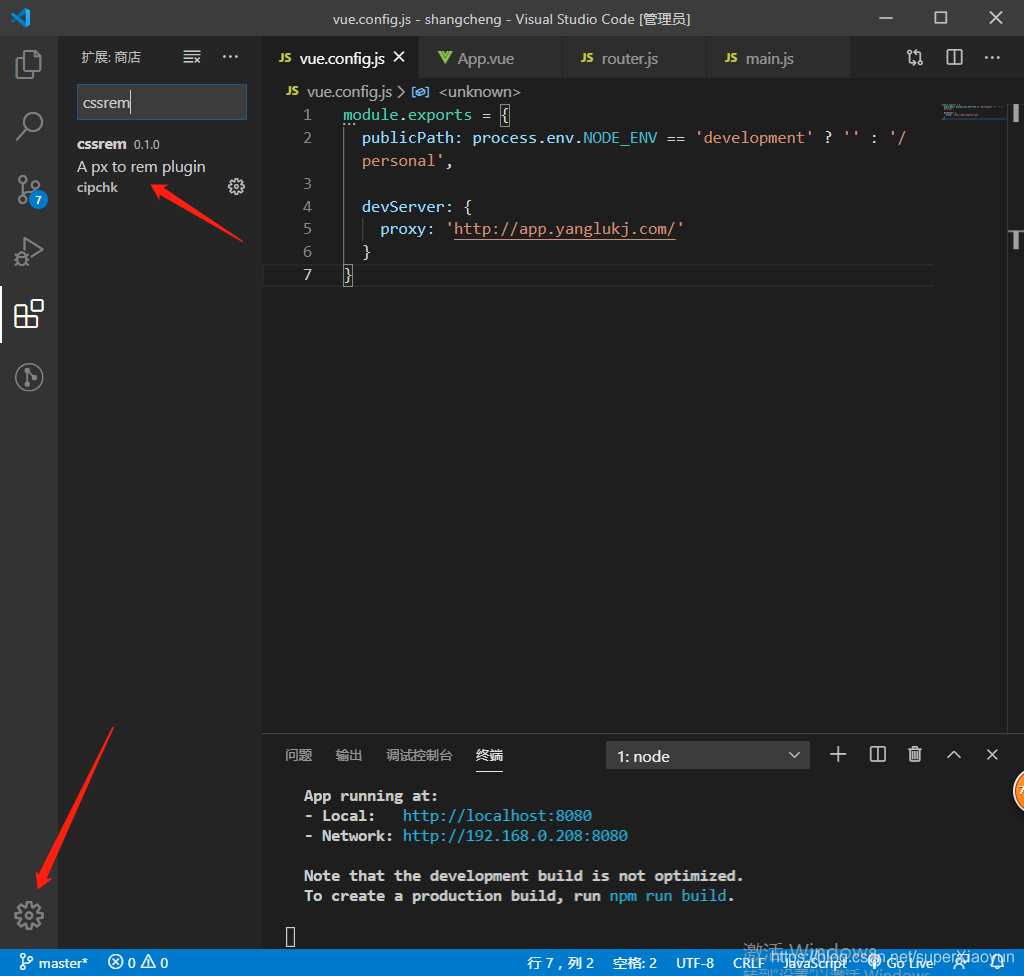The width and height of the screenshot is (1024, 976).
Task: Toggle the split terminal layout
Action: 877,754
